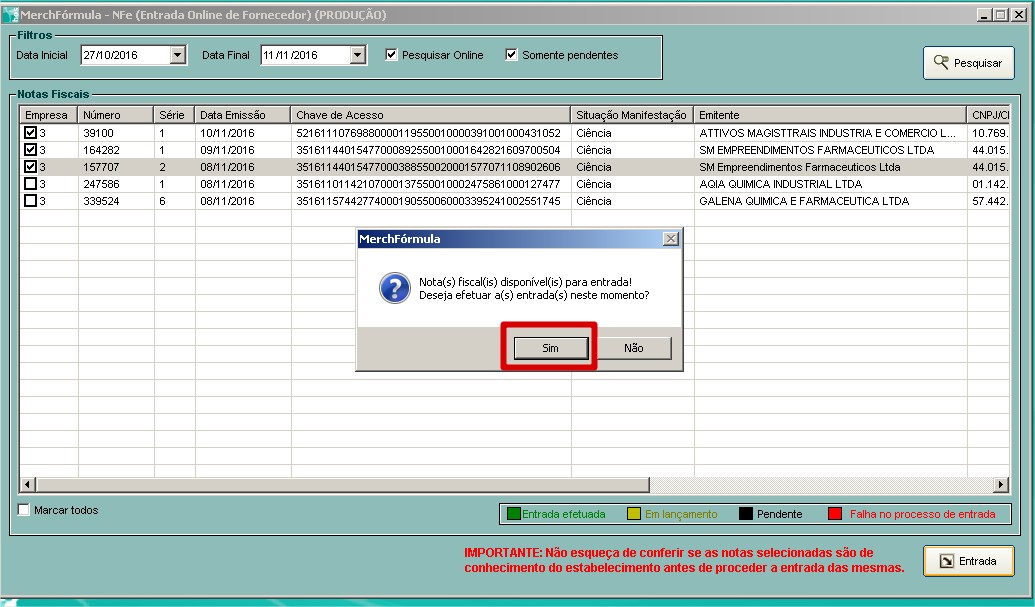The width and height of the screenshot is (1035, 607).
Task: Click the Chave de Acesso column header
Action: click(x=430, y=115)
